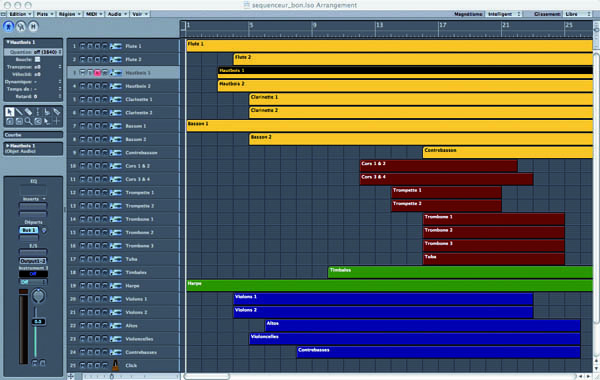Click the first empty Insert slot
Viewport: 600px width, 380px height.
pos(33,206)
